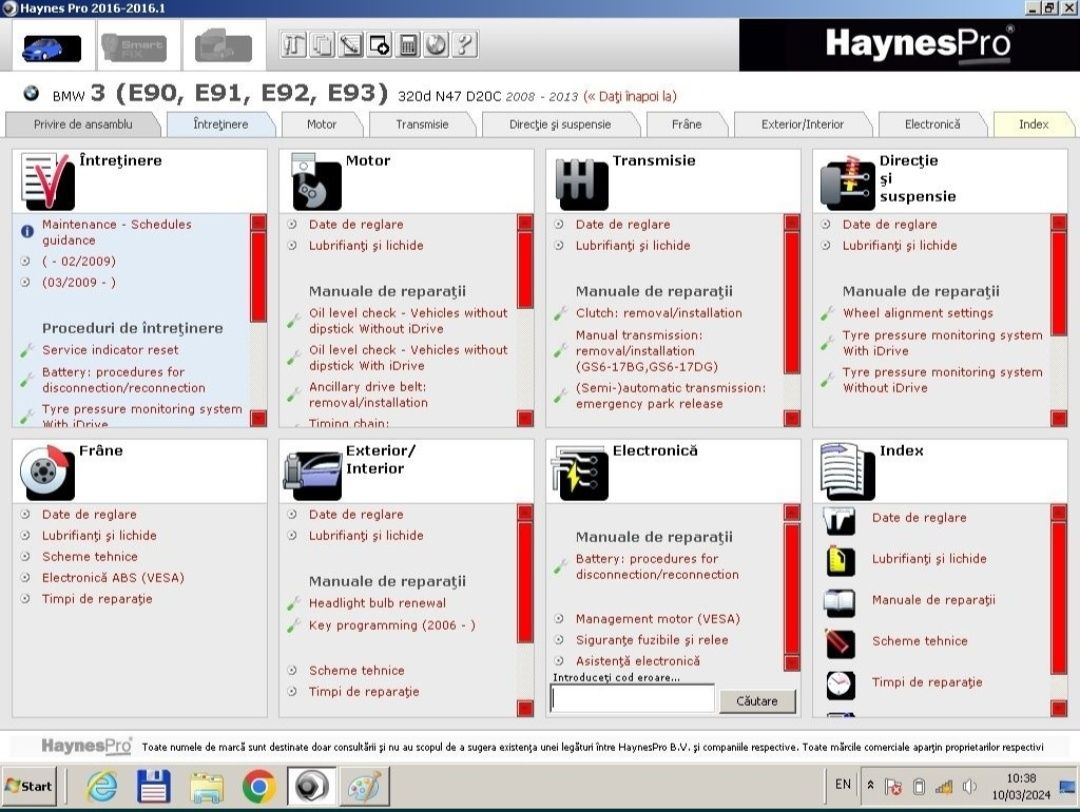The image size is (1080, 812).
Task: Click the Index book panel icon
Action: click(x=847, y=472)
